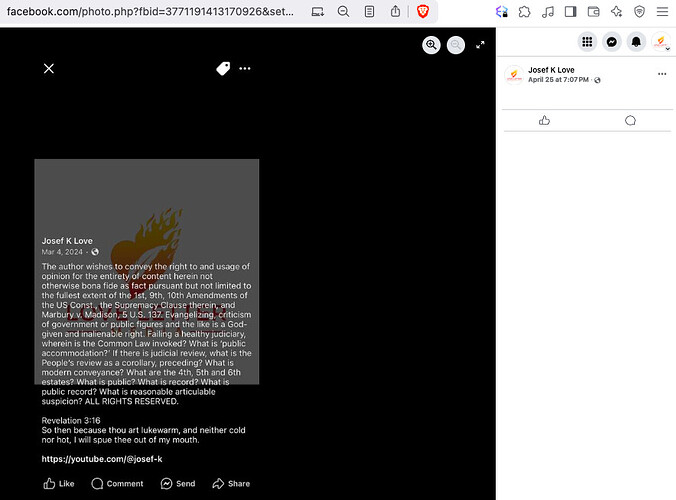
Task: Toggle the browser sidebar panel
Action: point(570,12)
